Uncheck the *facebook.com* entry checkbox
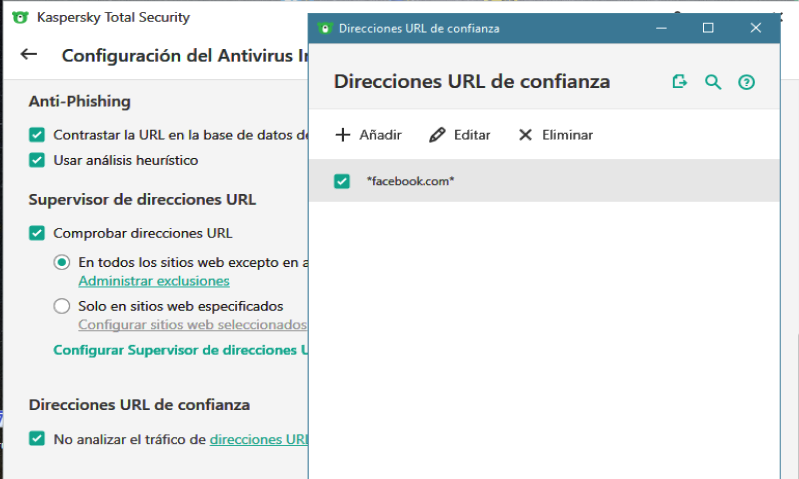This screenshot has width=799, height=479. point(342,181)
